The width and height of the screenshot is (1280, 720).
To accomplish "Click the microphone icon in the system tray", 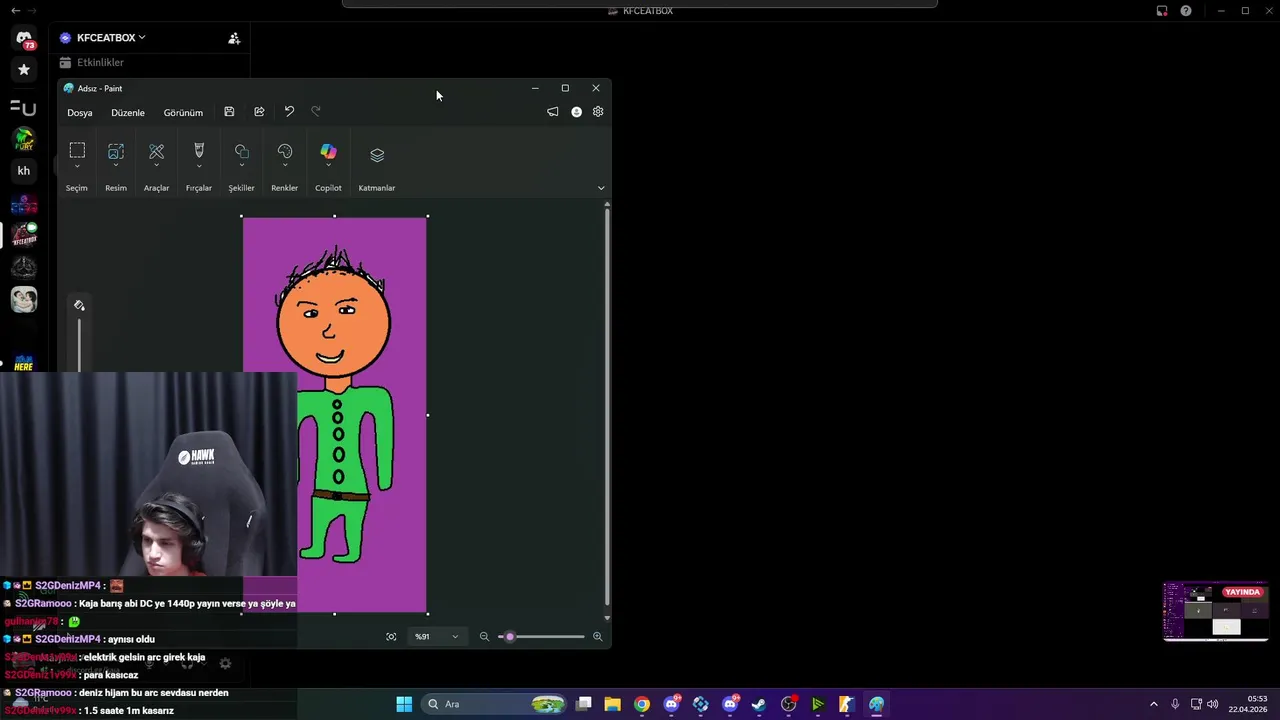I will pos(1175,704).
